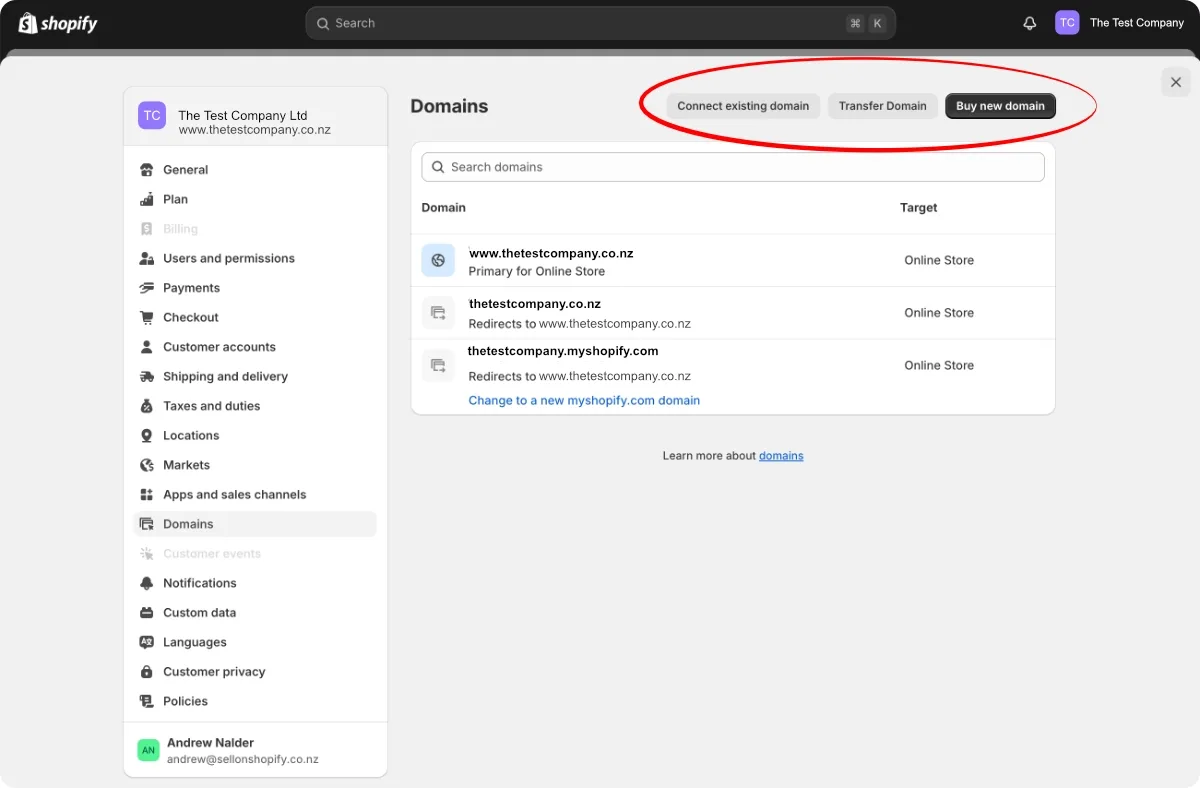1200x788 pixels.
Task: Go to Apps and sales channels
Action: click(x=234, y=495)
